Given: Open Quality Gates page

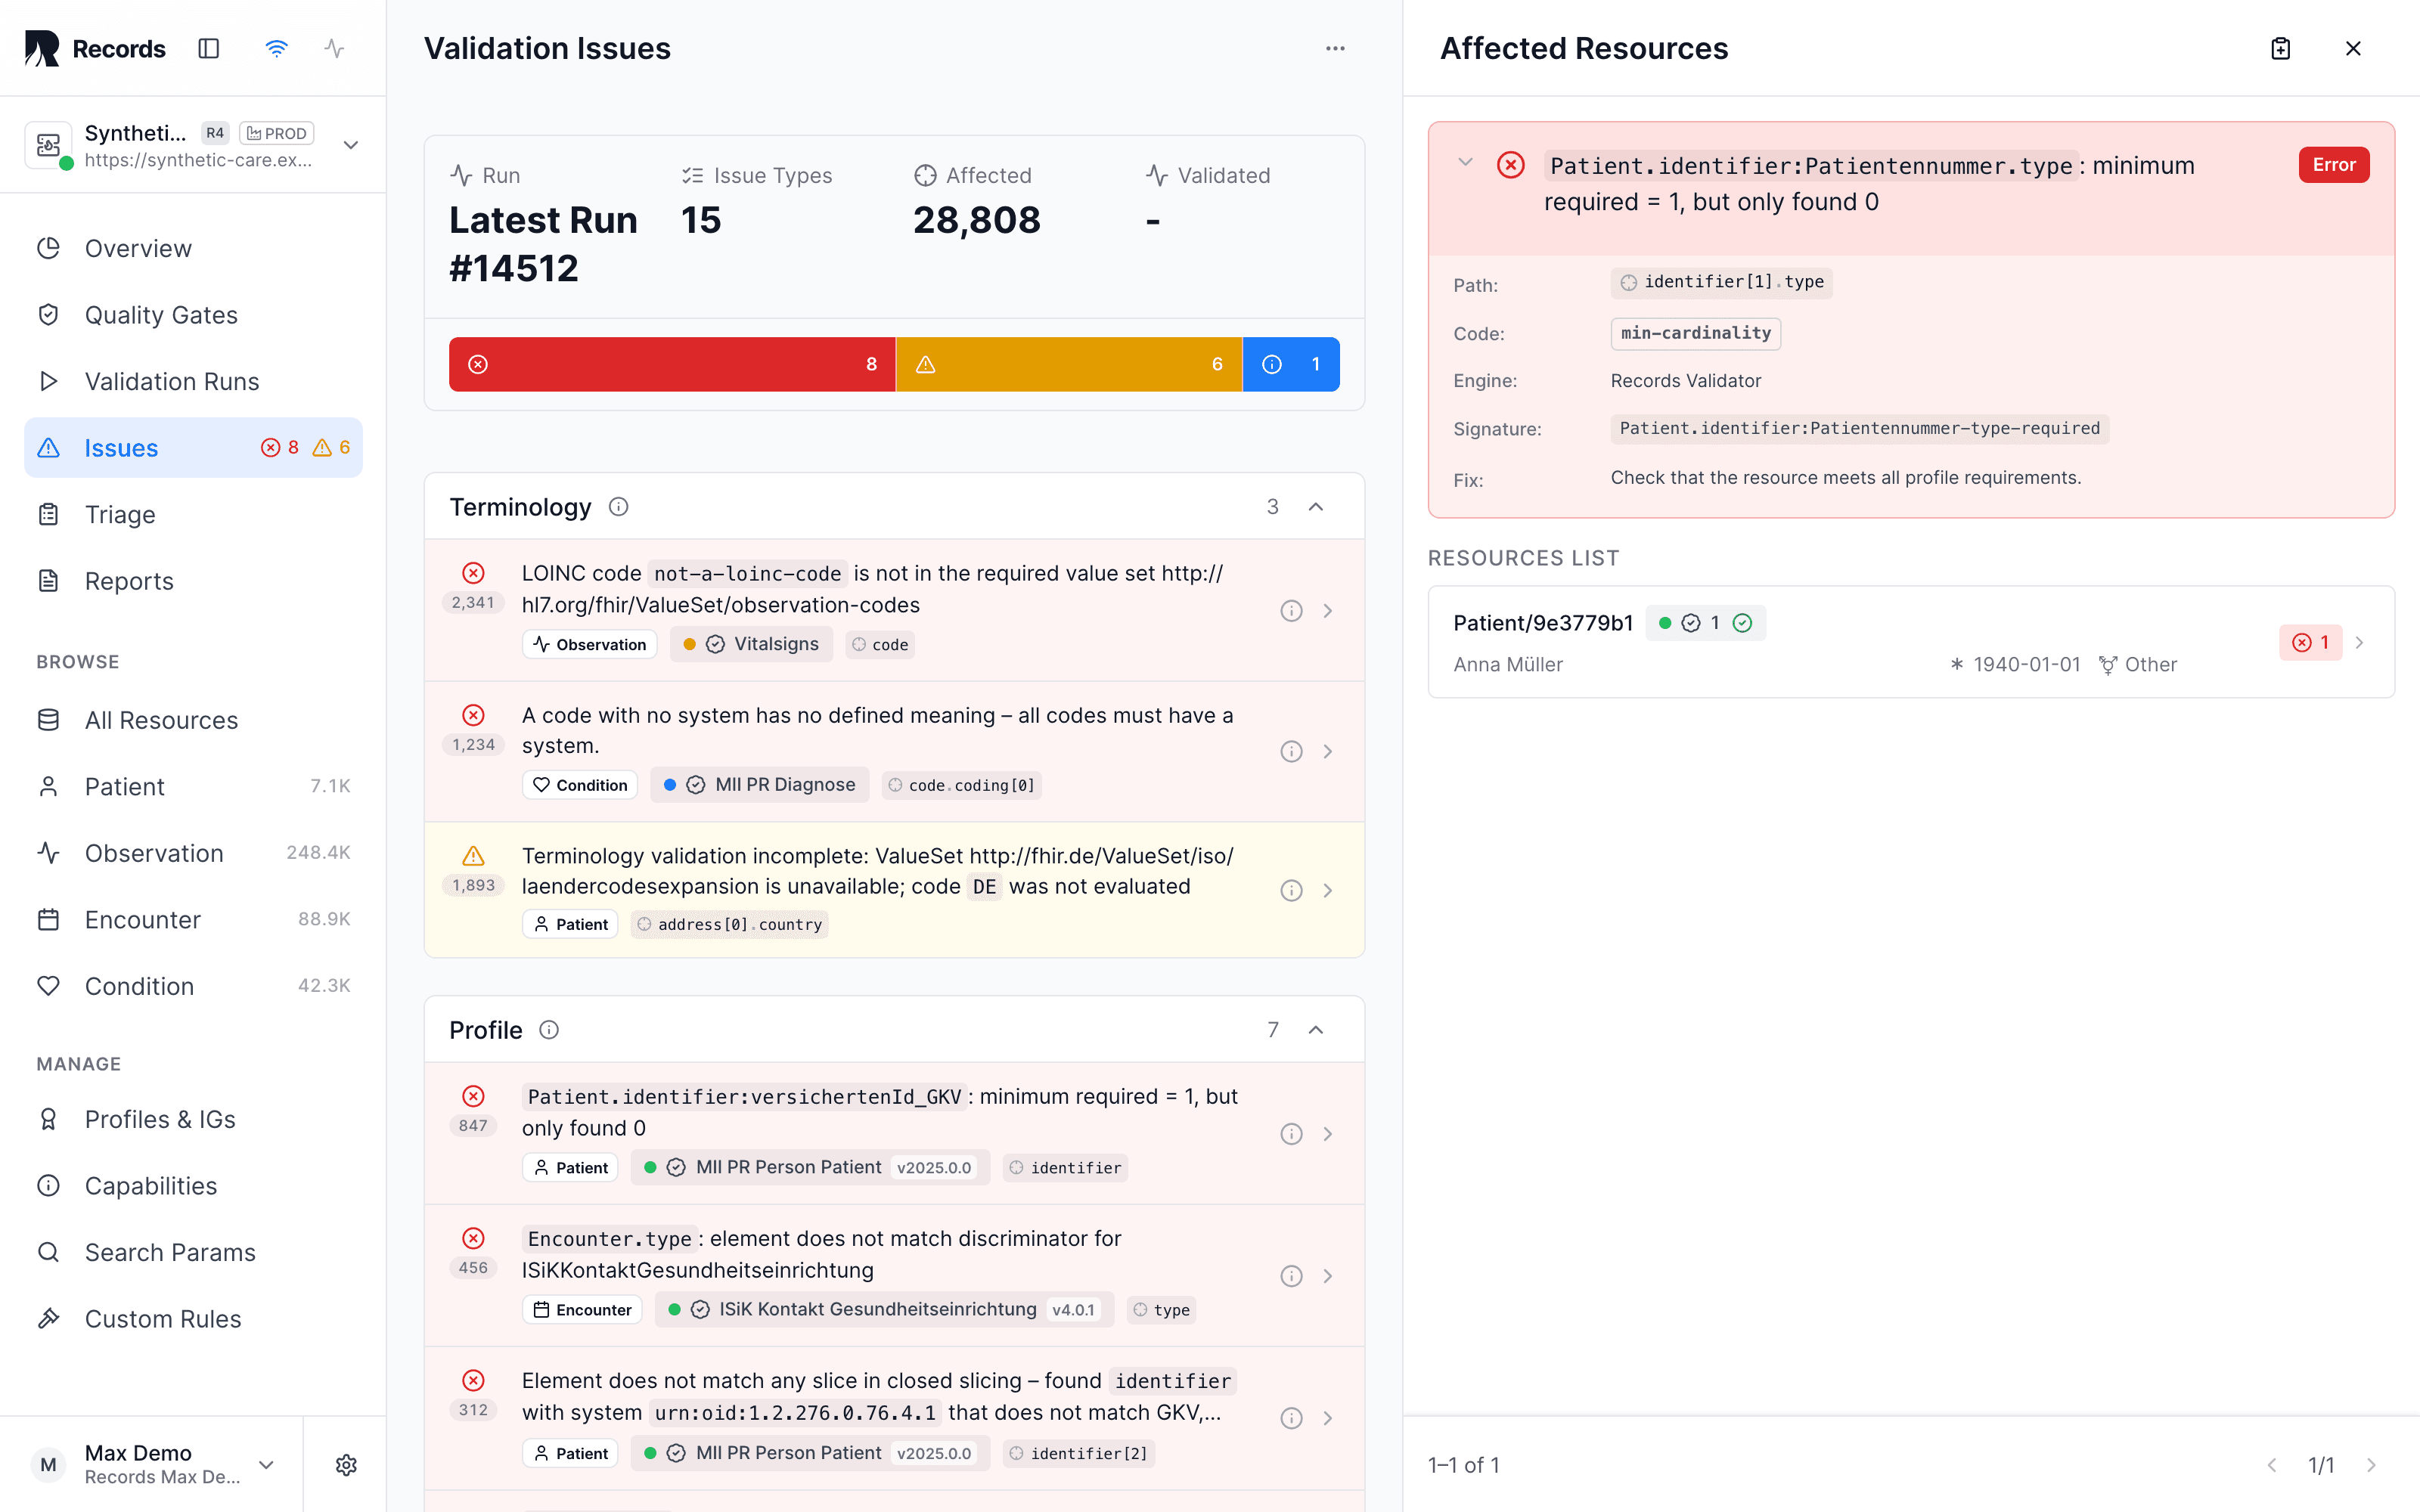Looking at the screenshot, I should coord(194,315).
